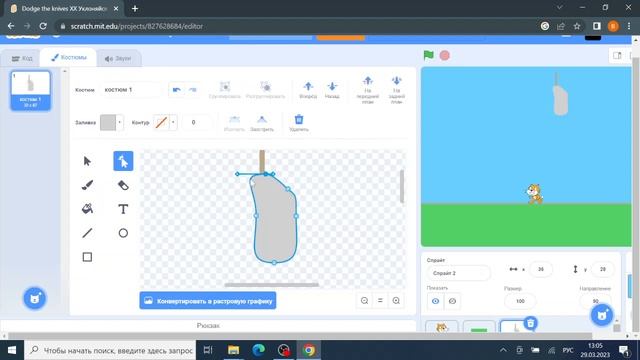The image size is (640, 360).
Task: Select the Text tool
Action: 123,209
